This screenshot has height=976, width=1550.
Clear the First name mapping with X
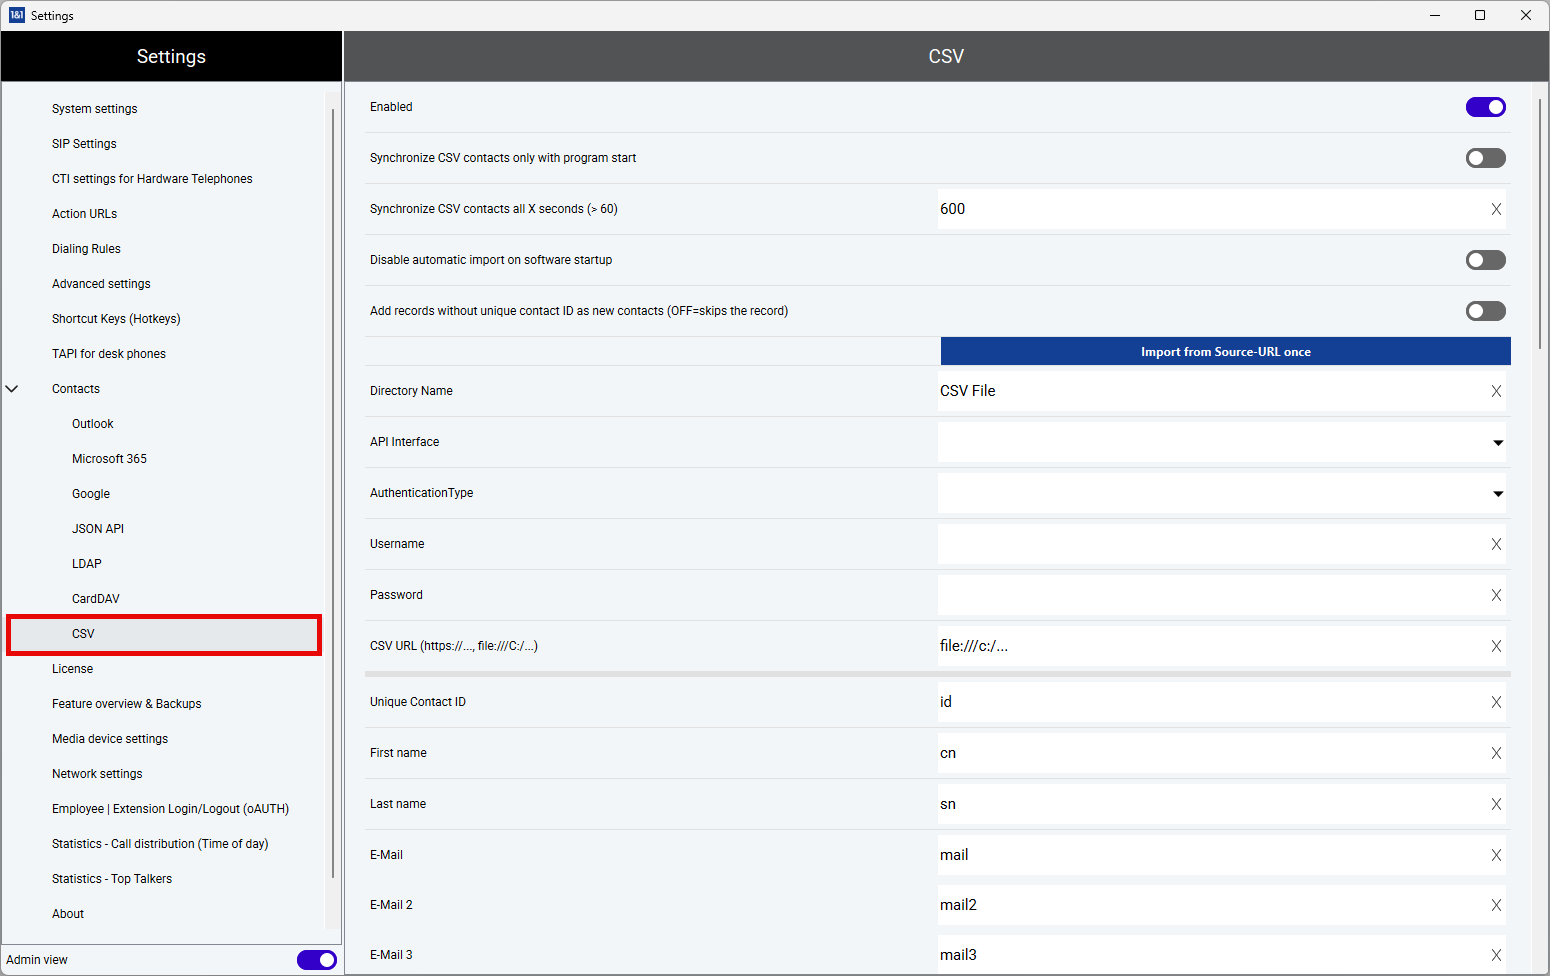click(1496, 753)
